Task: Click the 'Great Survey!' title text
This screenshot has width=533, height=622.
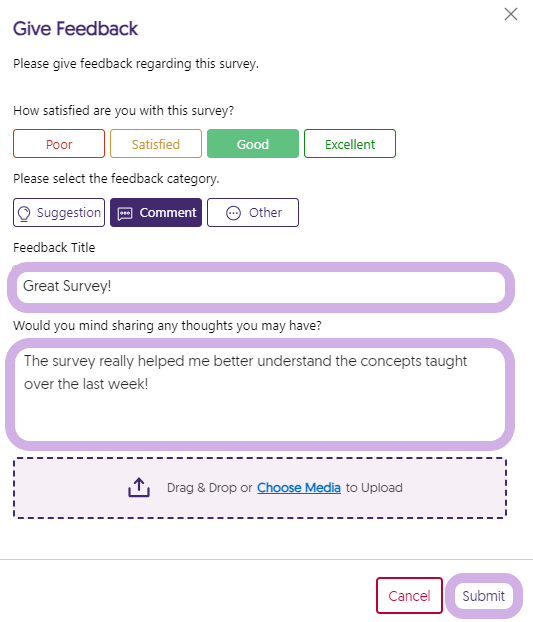Action: point(67,286)
